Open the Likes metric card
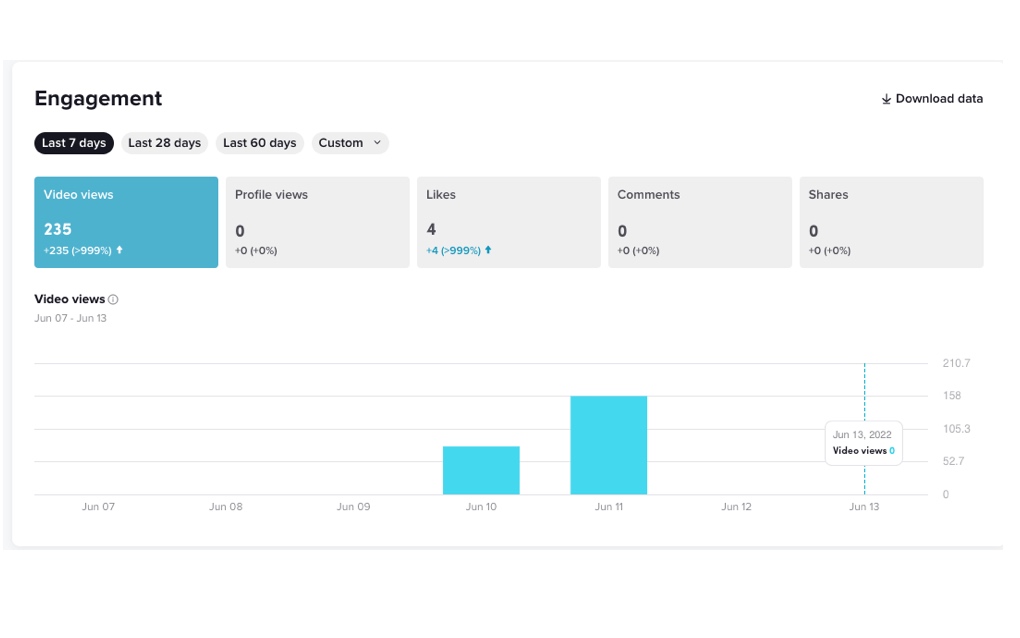This screenshot has width=1020, height=638. pyautogui.click(x=508, y=222)
